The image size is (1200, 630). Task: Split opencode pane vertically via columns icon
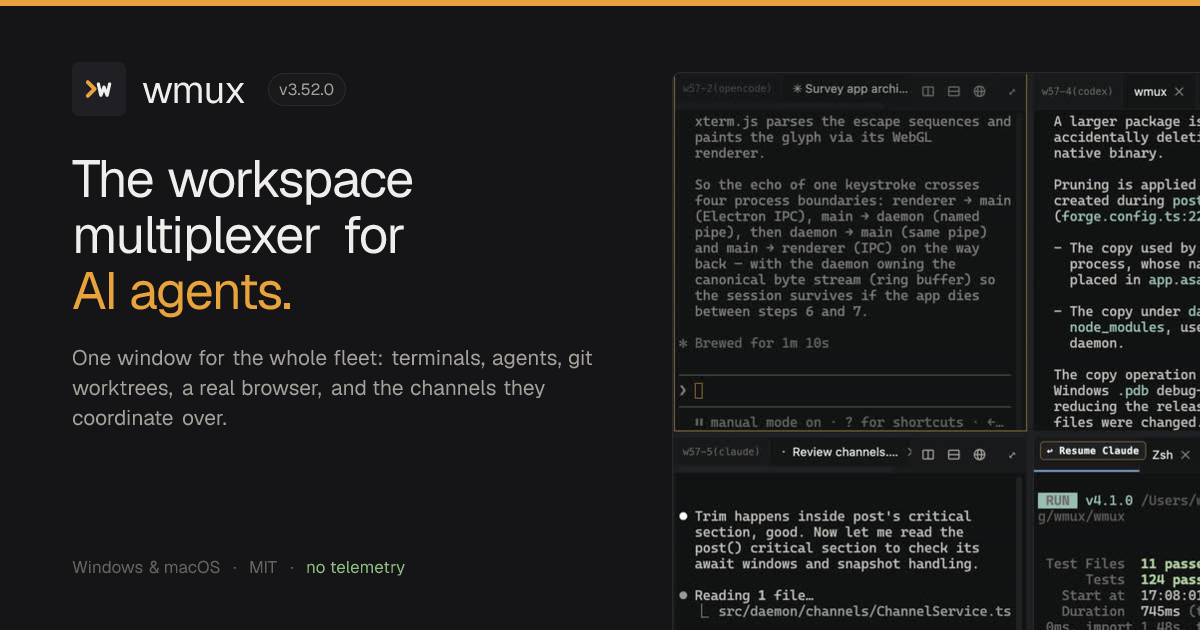(928, 91)
